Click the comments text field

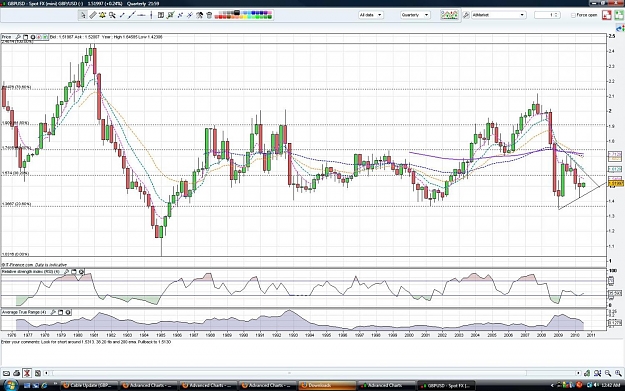312,353
